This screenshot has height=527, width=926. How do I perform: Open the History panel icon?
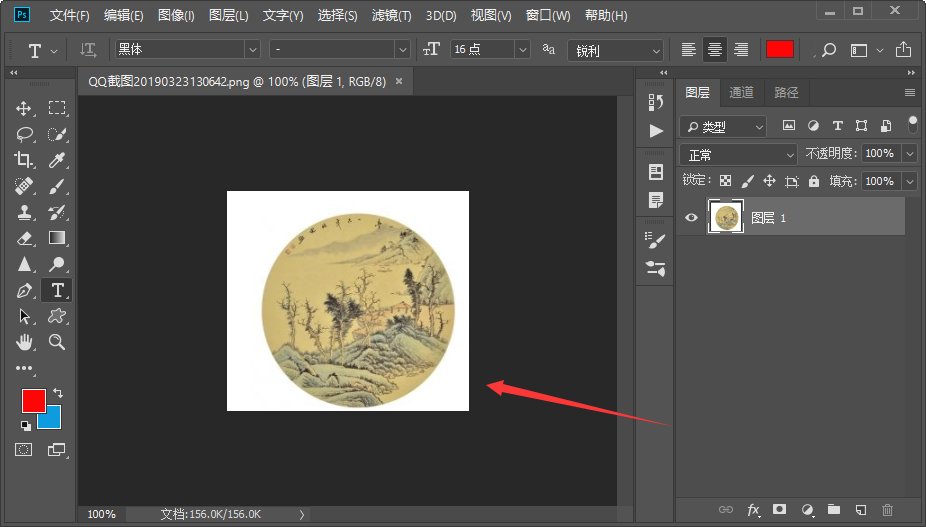(656, 102)
